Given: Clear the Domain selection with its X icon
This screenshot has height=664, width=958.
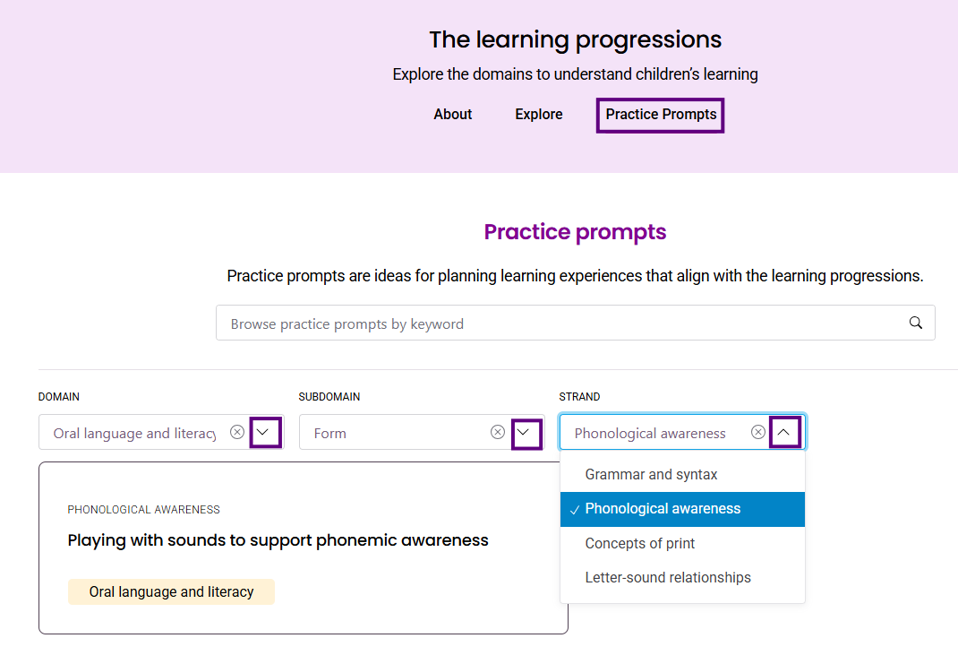Looking at the screenshot, I should point(237,432).
